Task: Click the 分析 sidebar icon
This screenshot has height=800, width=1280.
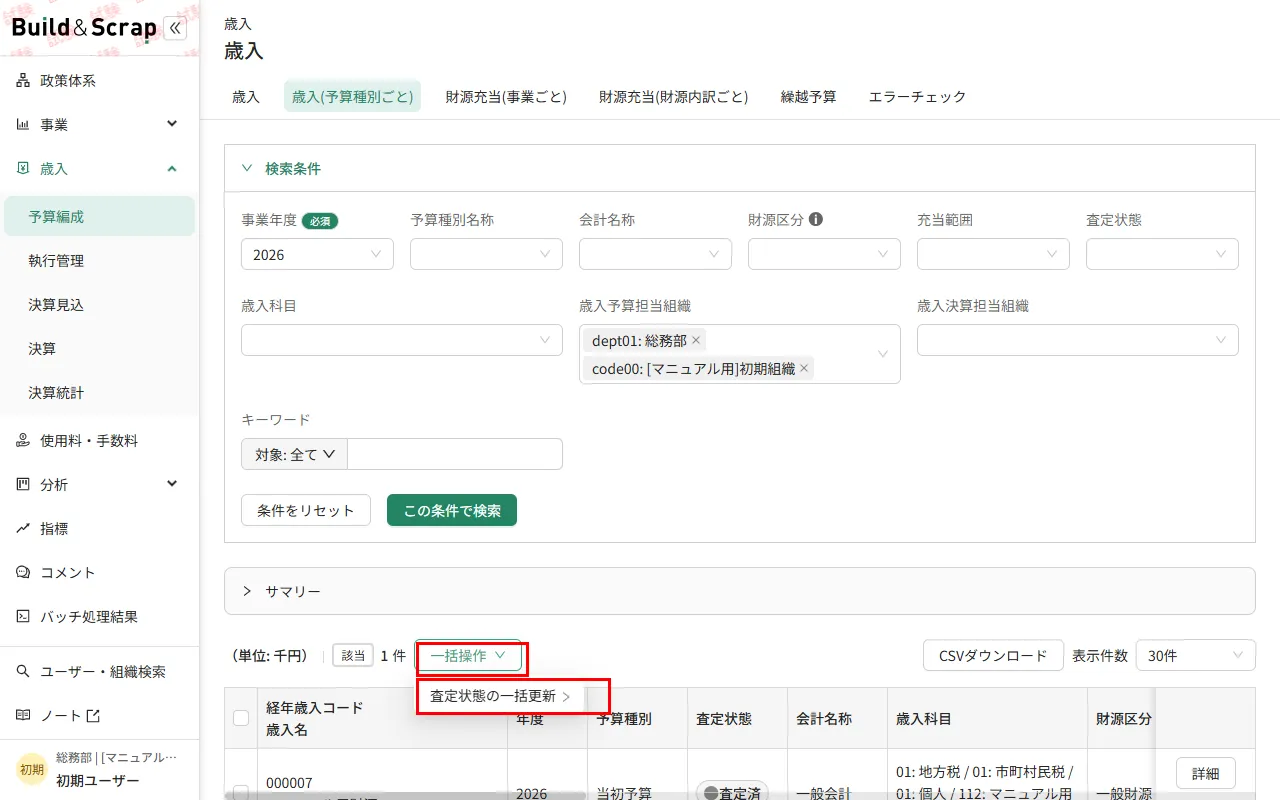Action: pos(23,485)
